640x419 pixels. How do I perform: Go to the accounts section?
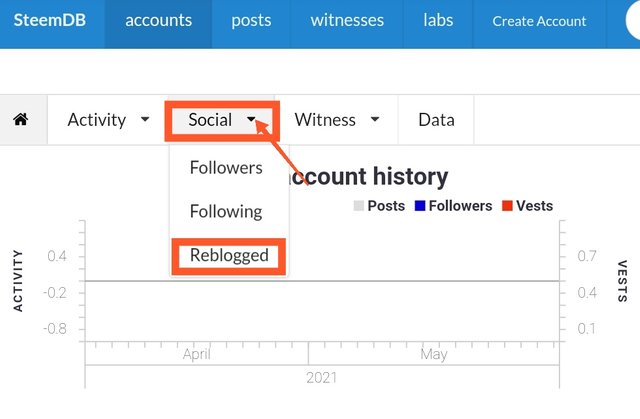coord(158,21)
